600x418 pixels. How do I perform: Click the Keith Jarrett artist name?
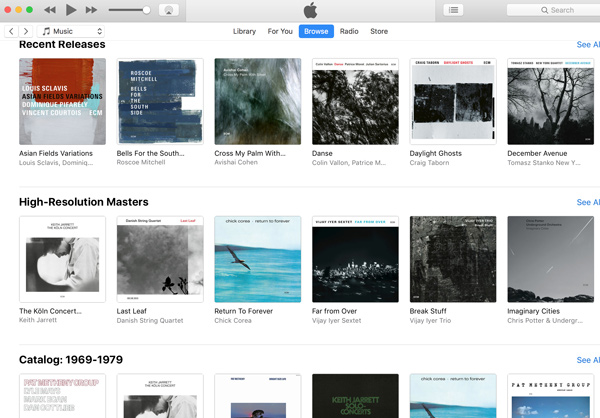pos(38,320)
